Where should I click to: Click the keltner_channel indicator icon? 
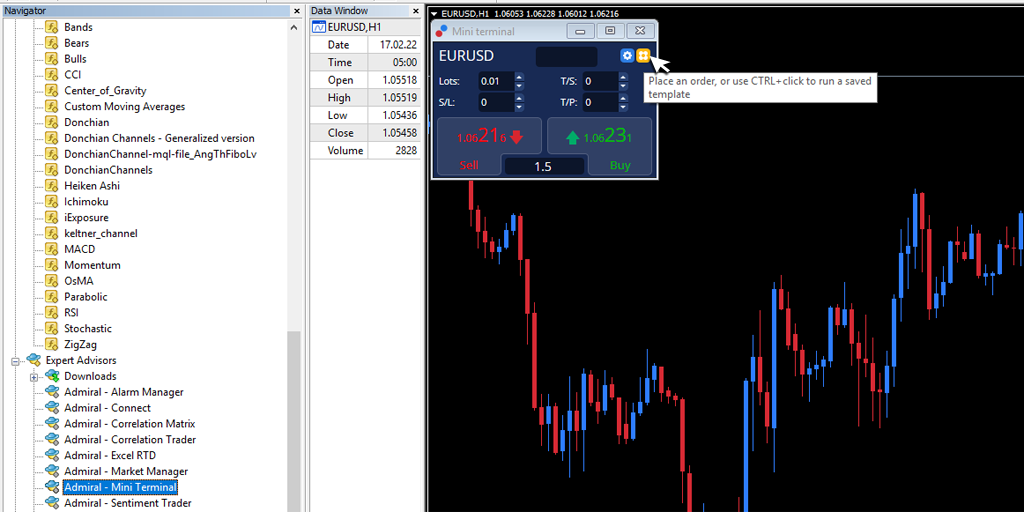coord(52,233)
